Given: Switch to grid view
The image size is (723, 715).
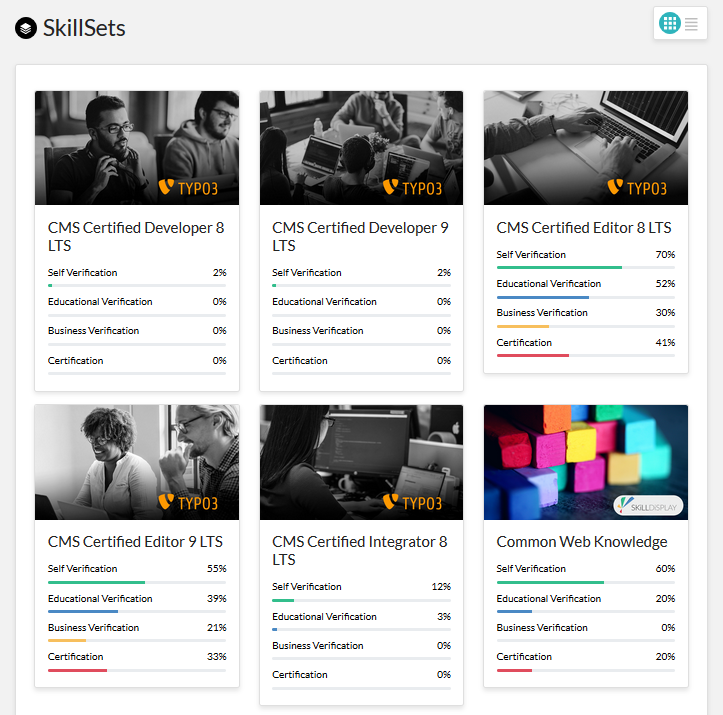Looking at the screenshot, I should pyautogui.click(x=669, y=23).
